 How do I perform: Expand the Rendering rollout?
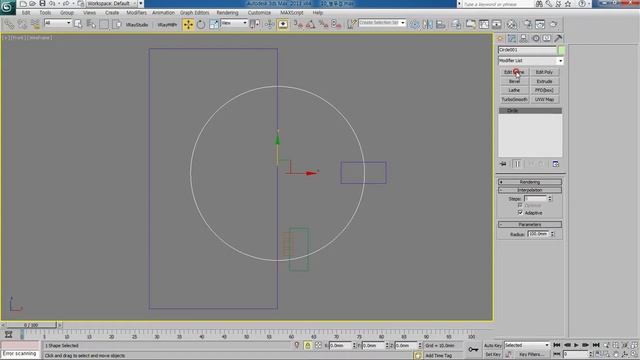click(x=530, y=182)
